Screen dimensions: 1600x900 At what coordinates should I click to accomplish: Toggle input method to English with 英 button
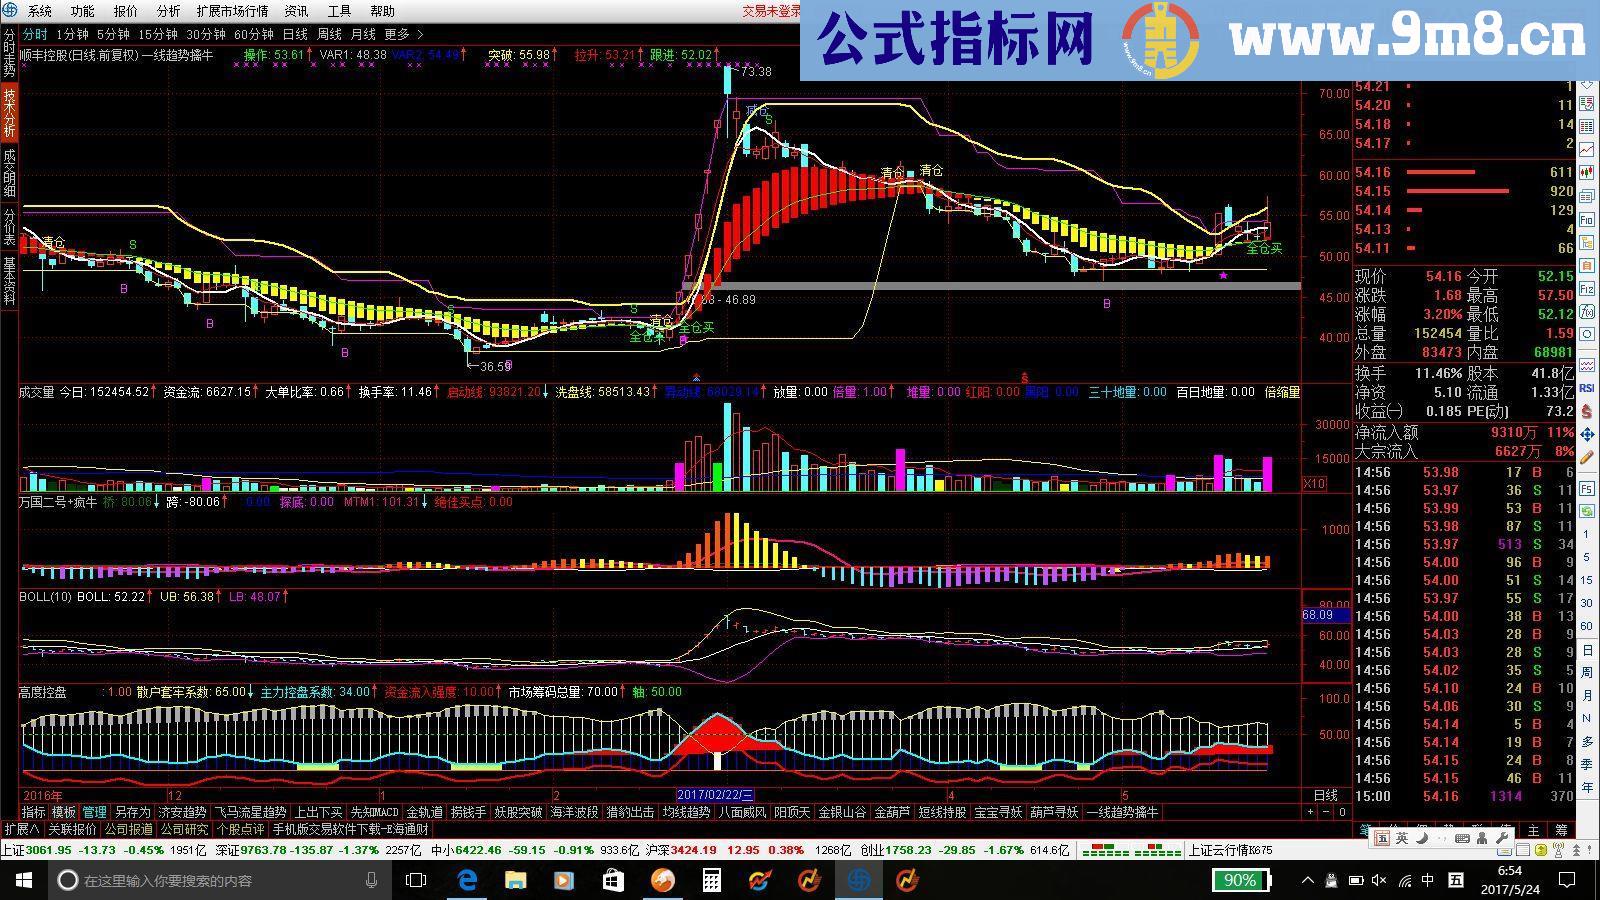(x=1402, y=838)
